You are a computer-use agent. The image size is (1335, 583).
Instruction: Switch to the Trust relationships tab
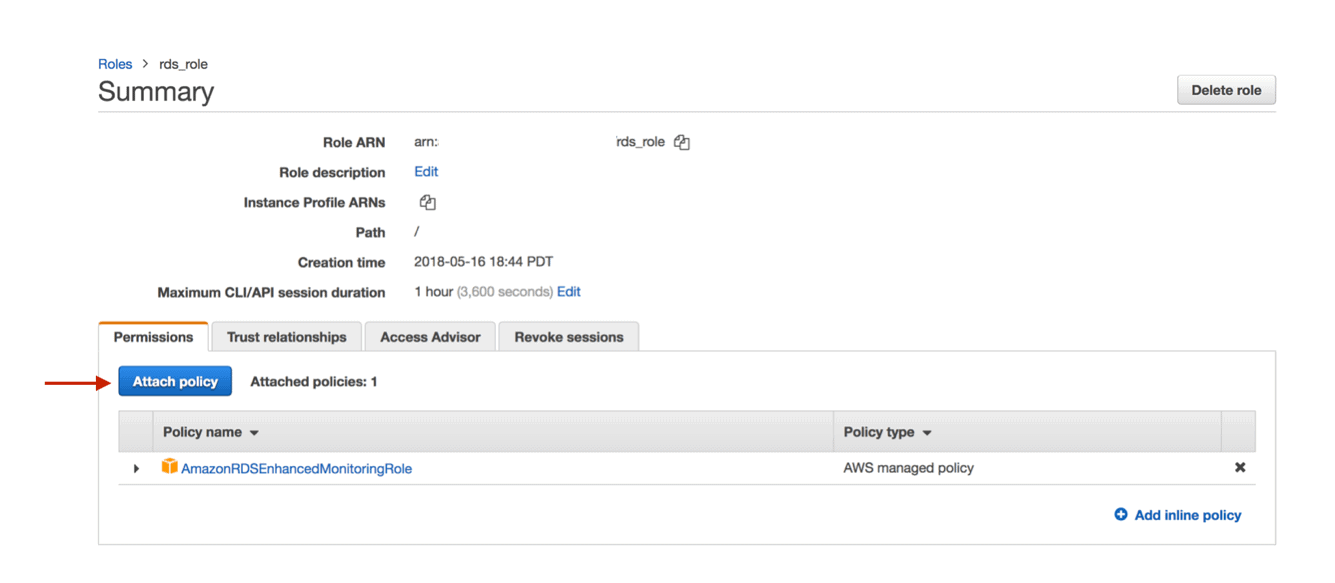click(286, 337)
